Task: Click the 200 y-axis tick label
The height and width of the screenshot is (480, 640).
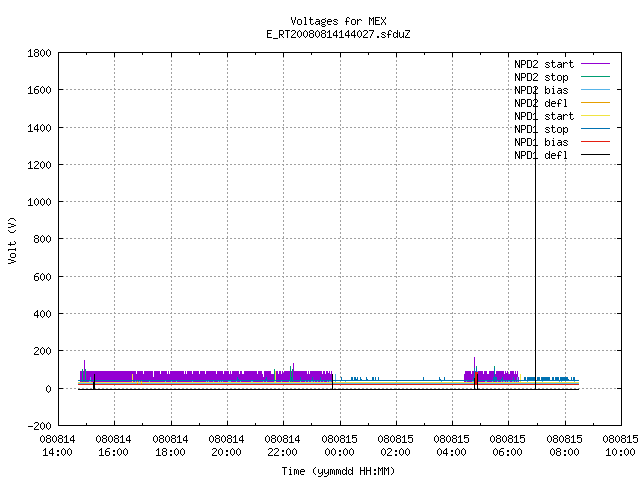Action: click(42, 351)
